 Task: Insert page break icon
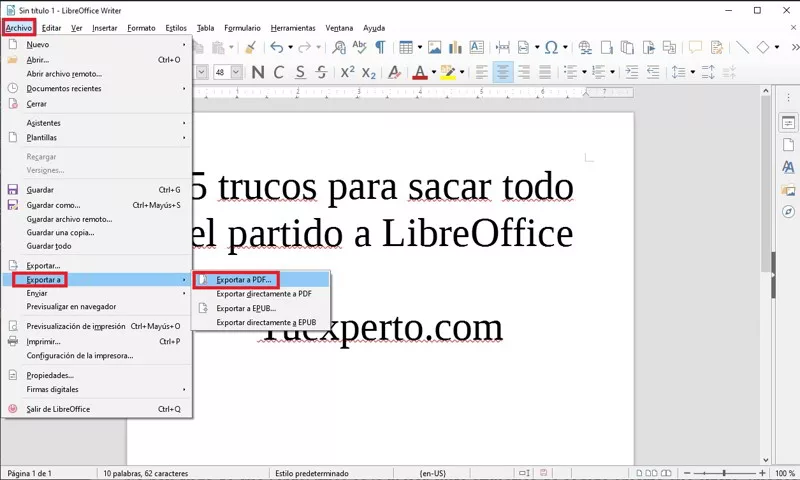tap(503, 47)
